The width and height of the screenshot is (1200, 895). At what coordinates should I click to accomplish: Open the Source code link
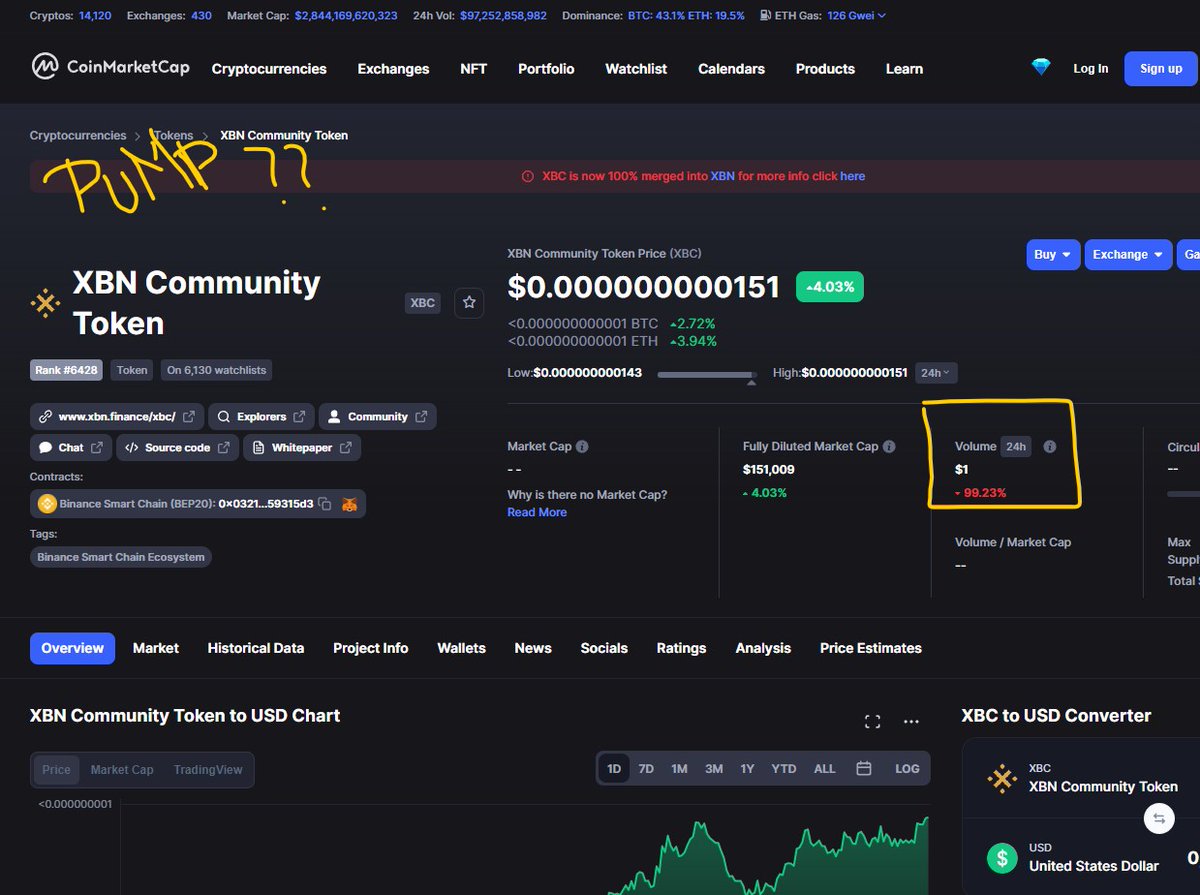[178, 447]
